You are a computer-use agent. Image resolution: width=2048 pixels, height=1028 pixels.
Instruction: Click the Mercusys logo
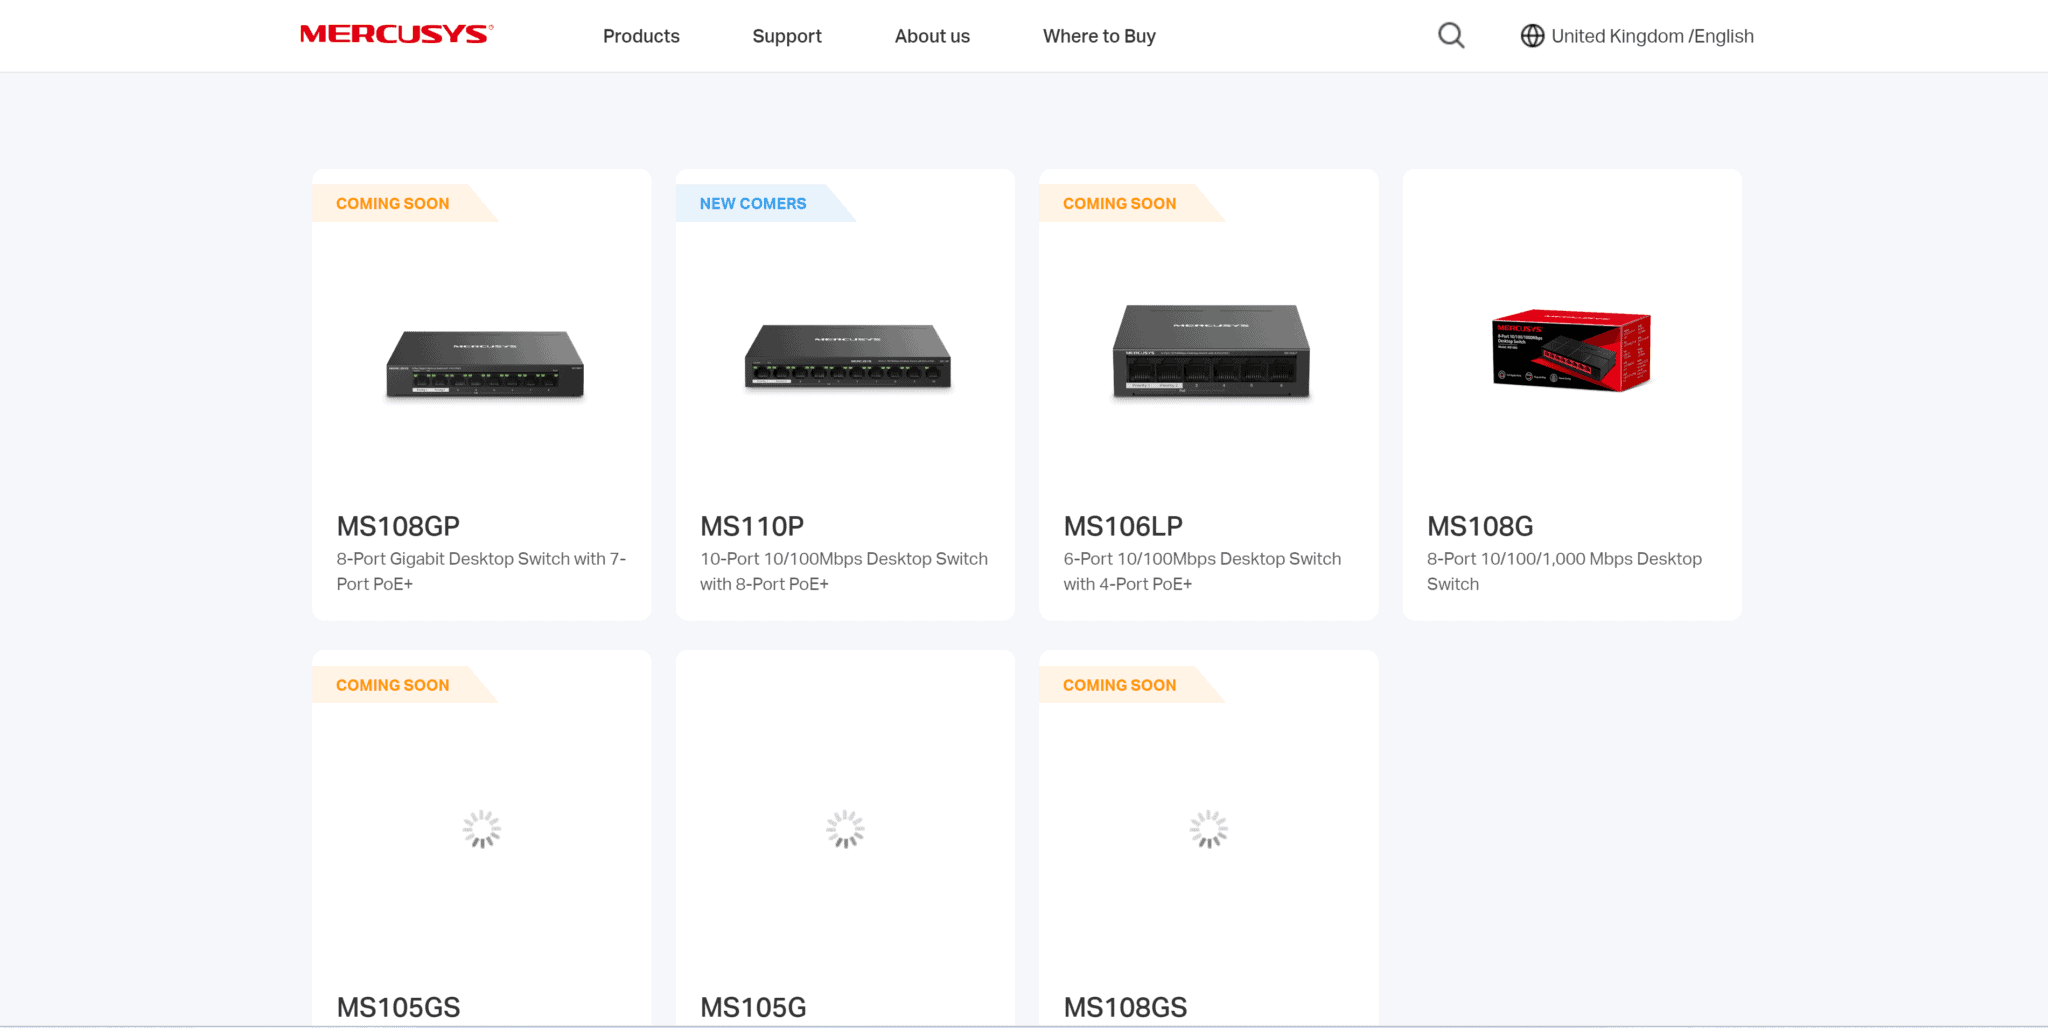click(x=396, y=35)
